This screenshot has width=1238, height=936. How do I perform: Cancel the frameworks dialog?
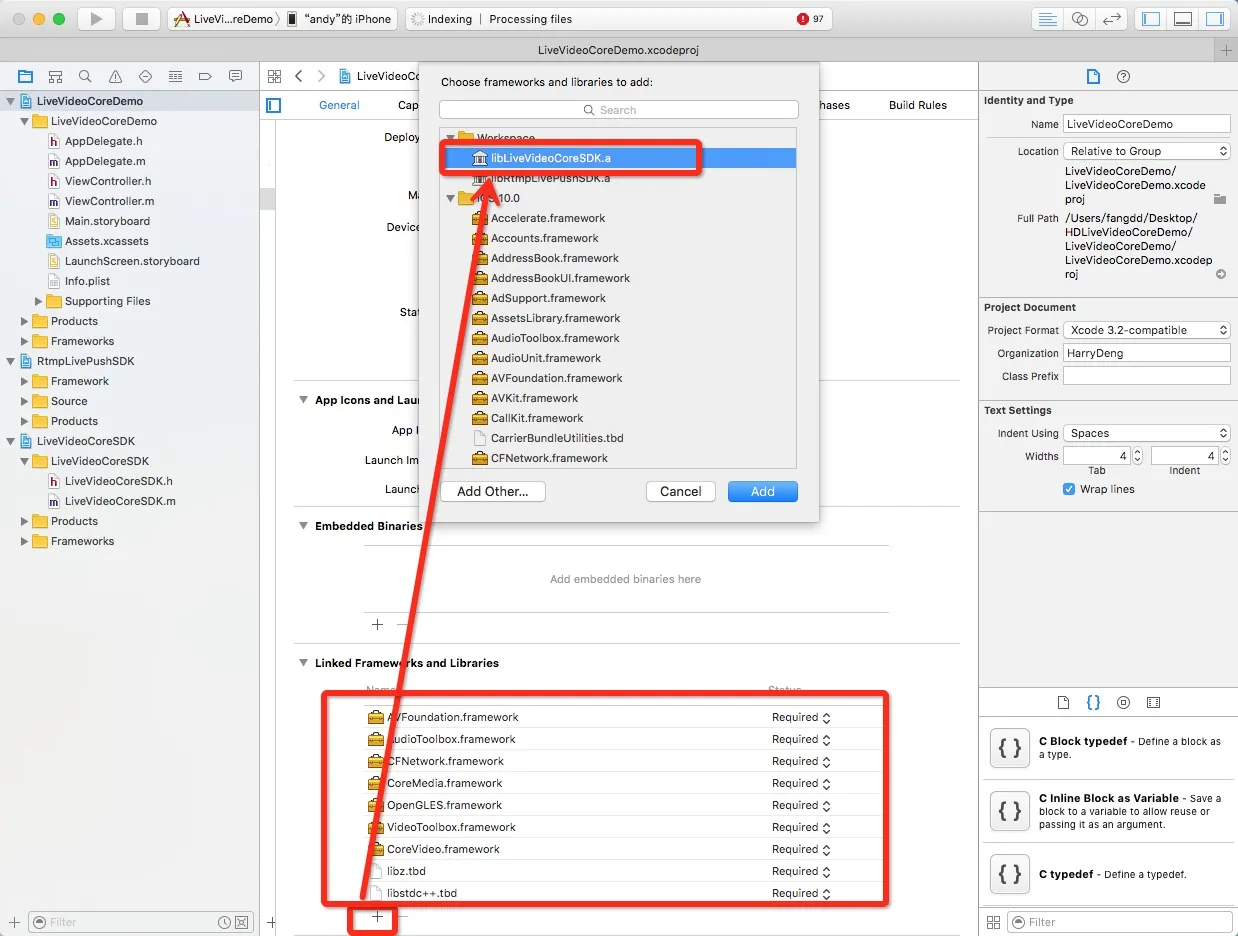coord(681,491)
